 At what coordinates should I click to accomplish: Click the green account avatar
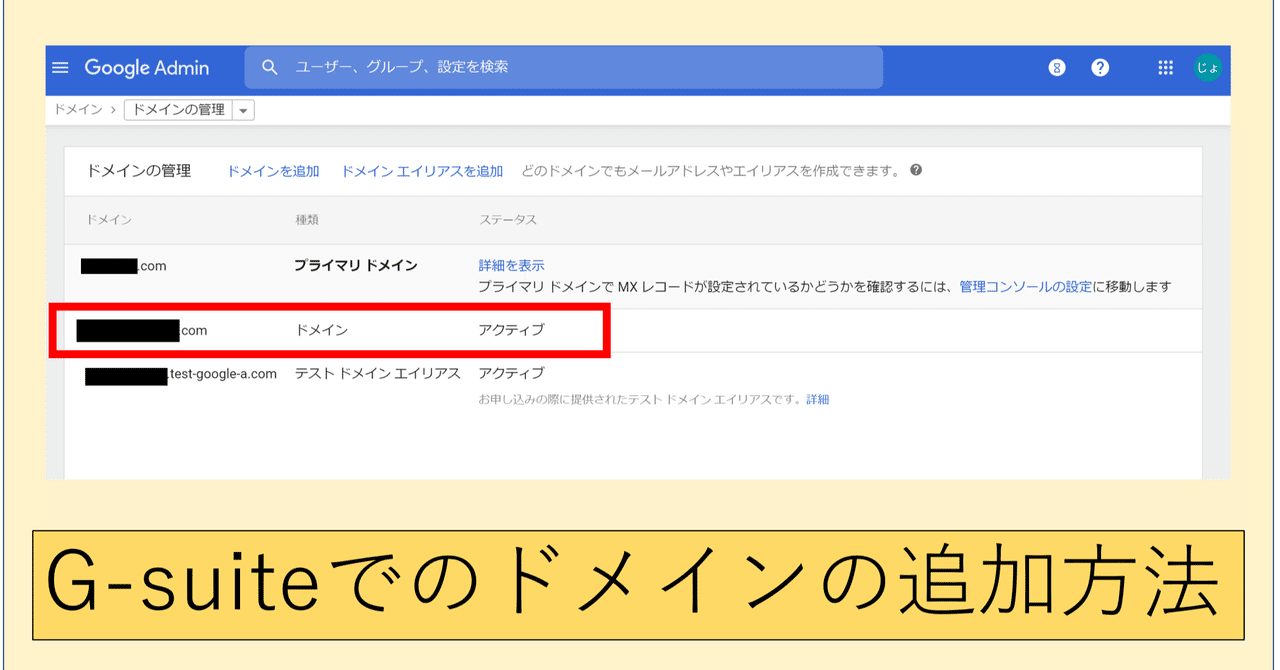[1208, 68]
